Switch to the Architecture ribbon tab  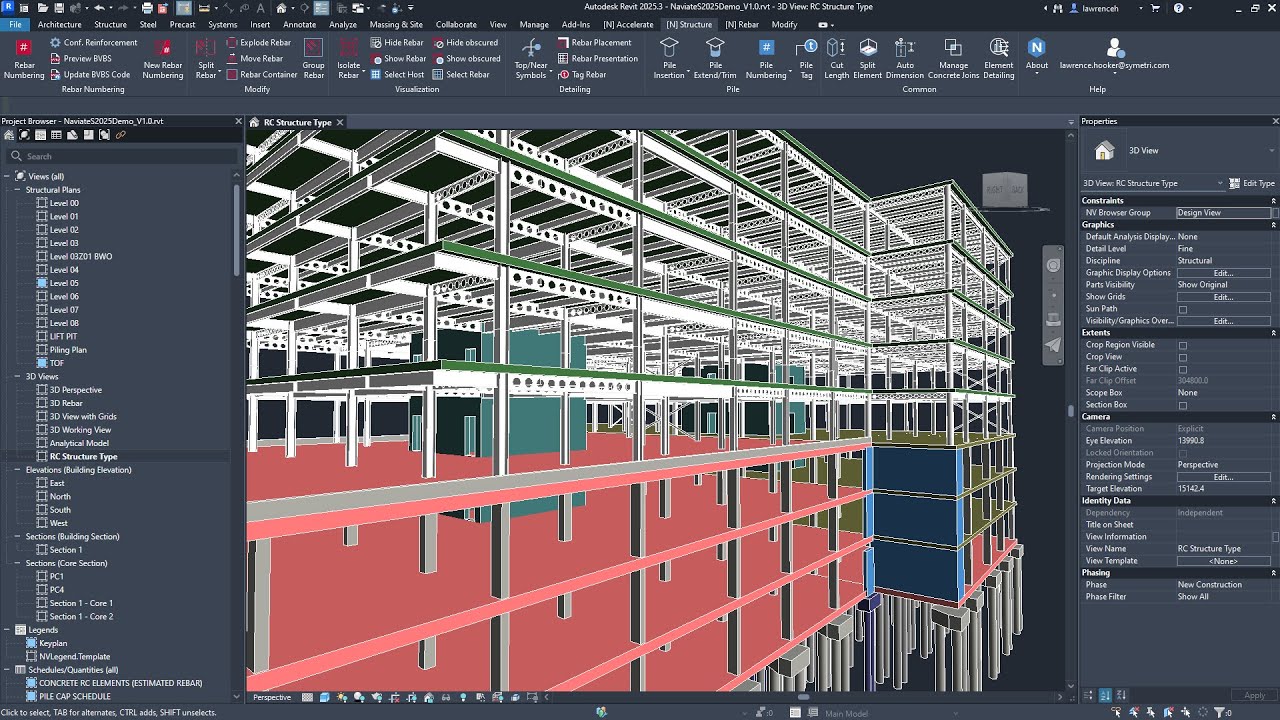(60, 24)
